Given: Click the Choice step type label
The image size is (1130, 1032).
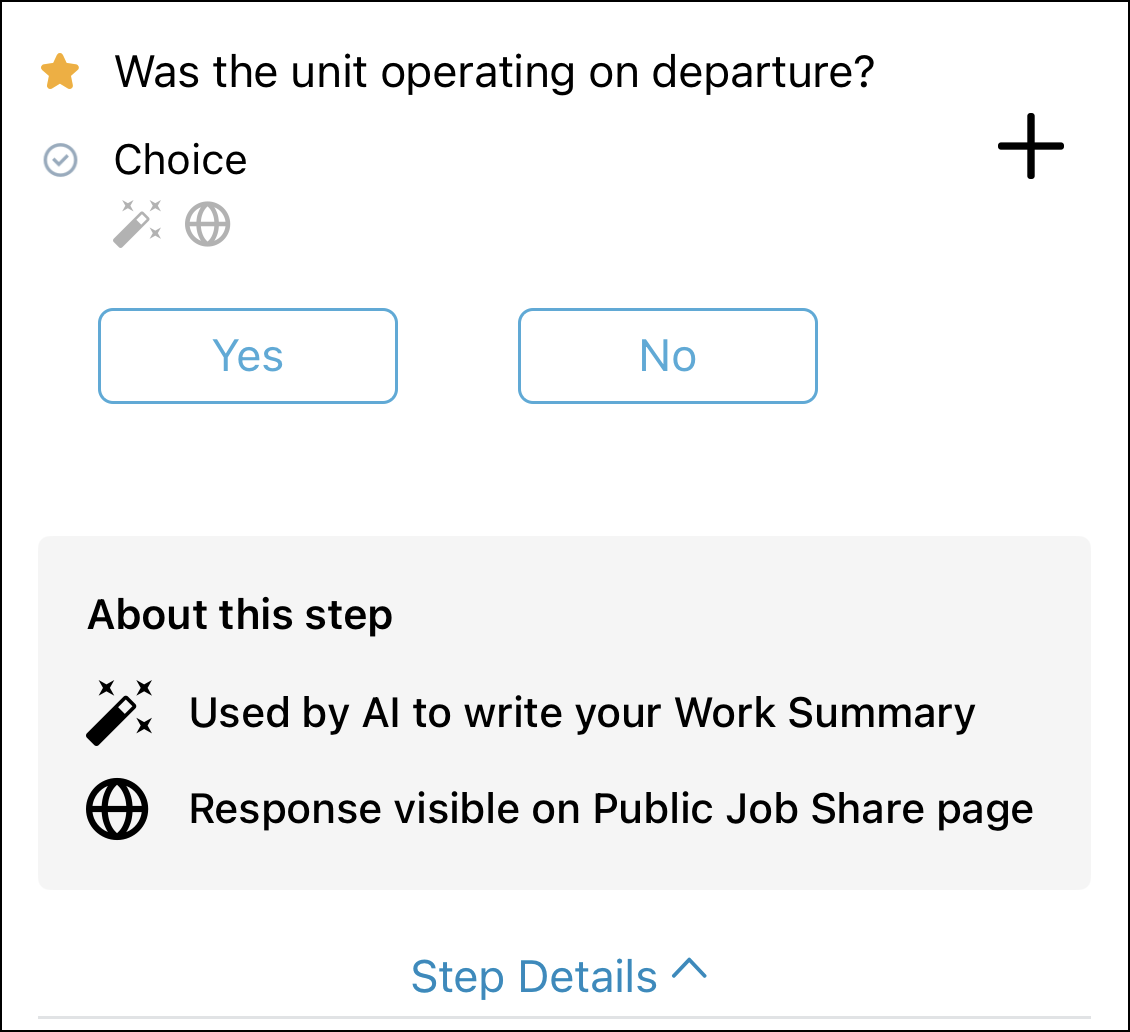Looking at the screenshot, I should (x=181, y=159).
